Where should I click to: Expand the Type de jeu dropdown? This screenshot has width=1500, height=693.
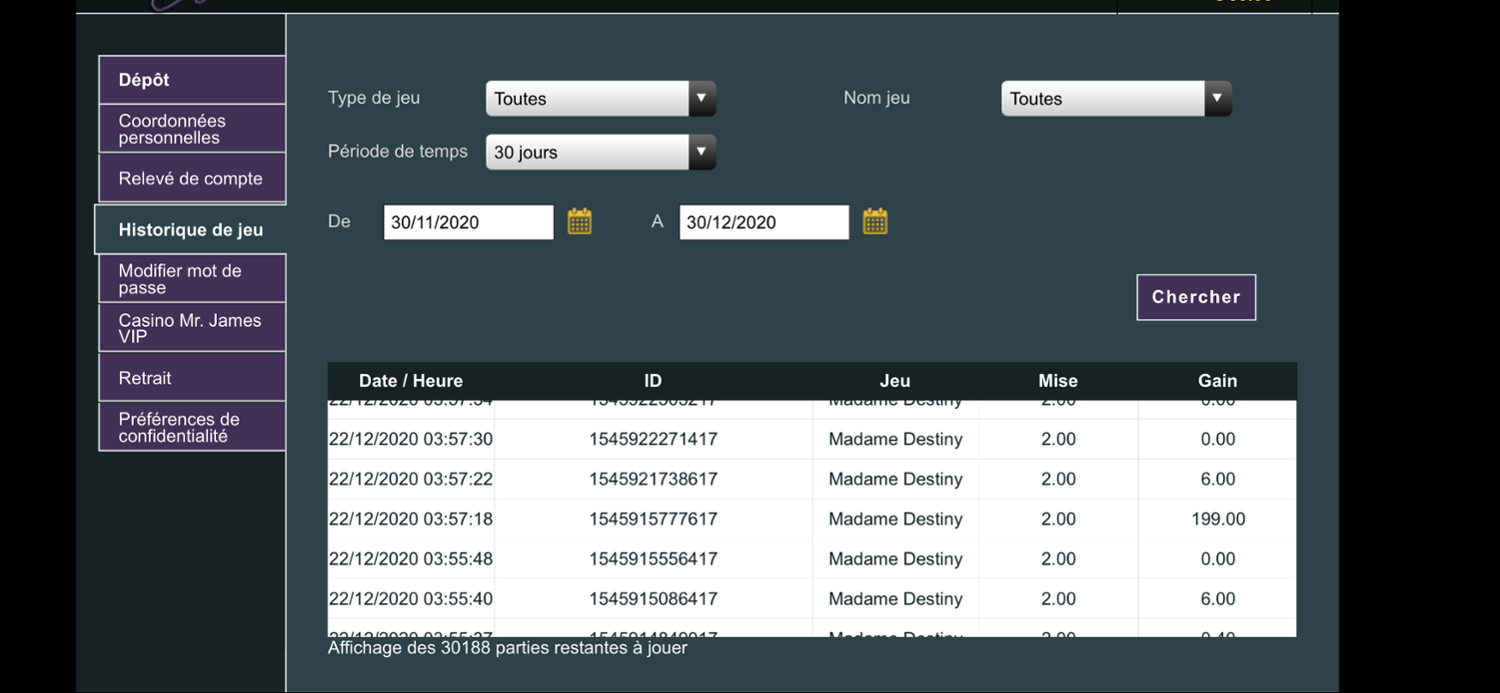coord(600,99)
